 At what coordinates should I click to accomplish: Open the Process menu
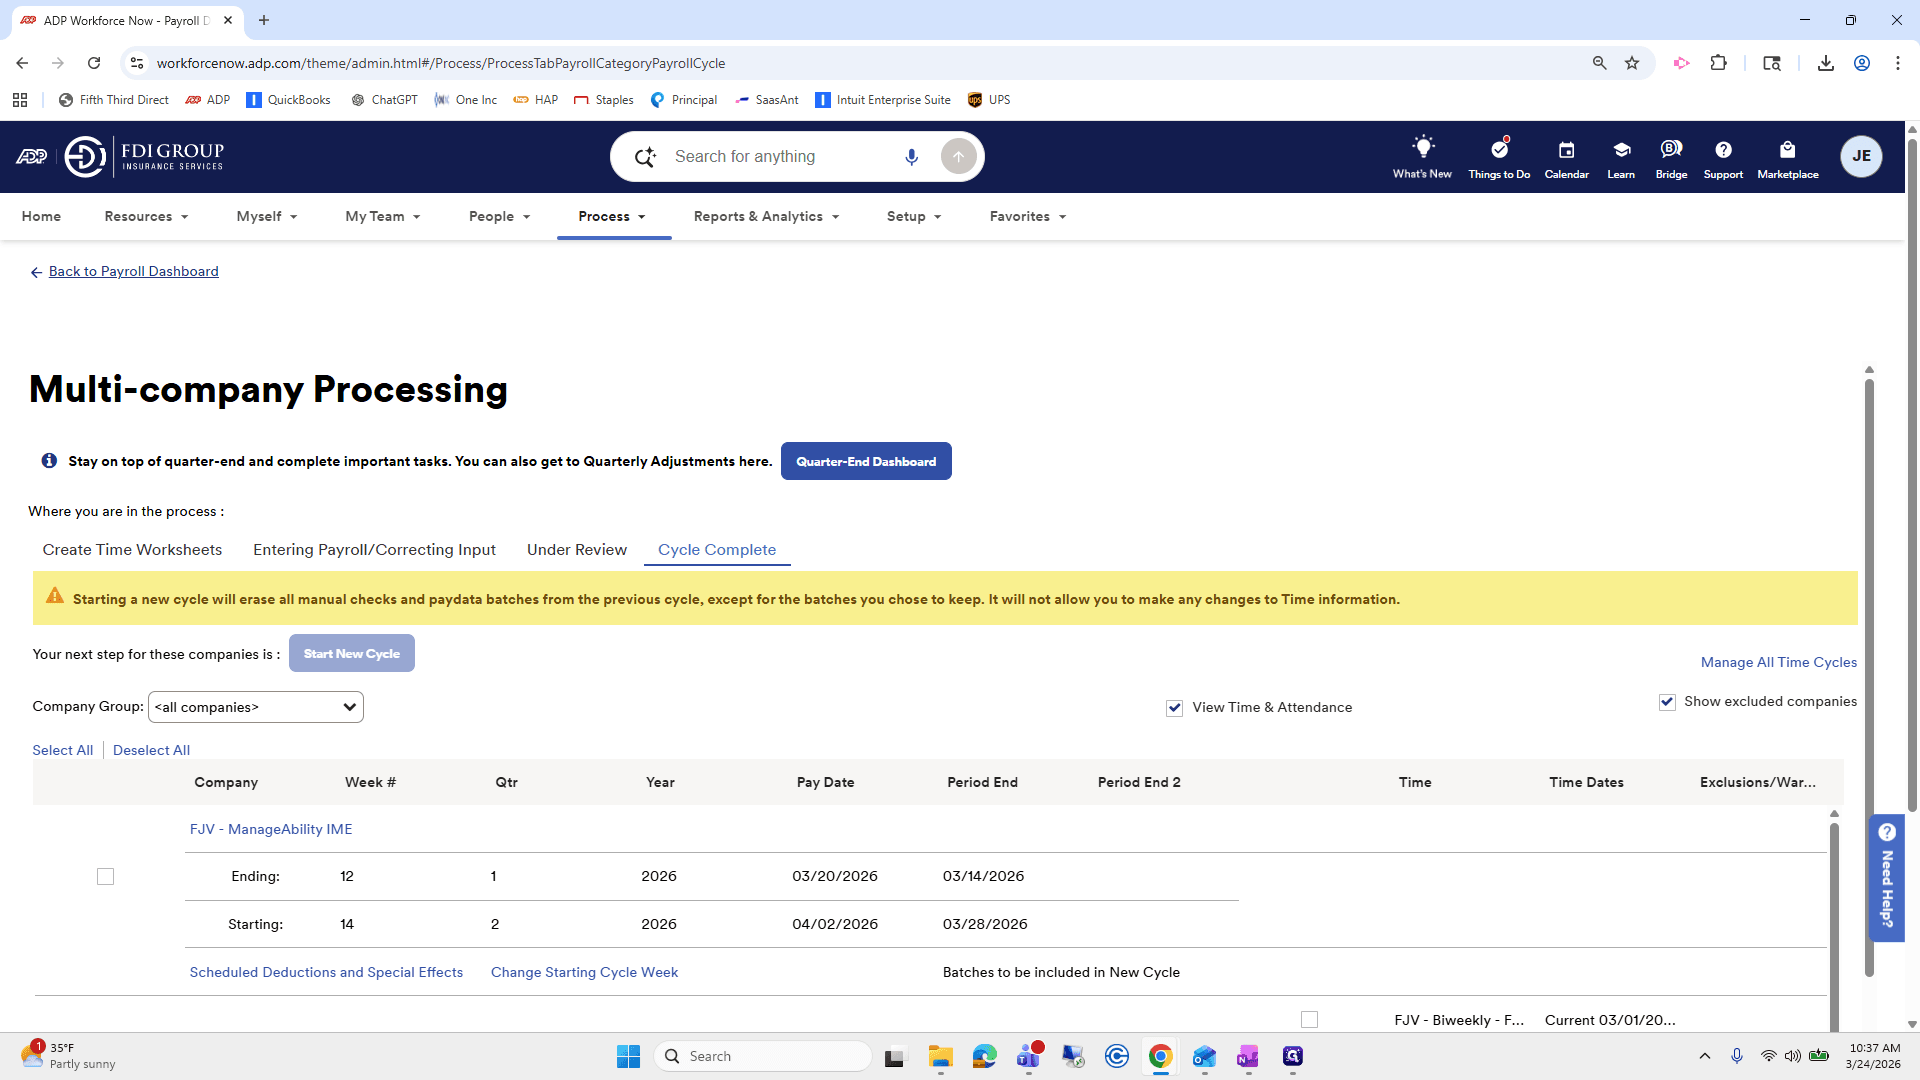[x=612, y=216]
